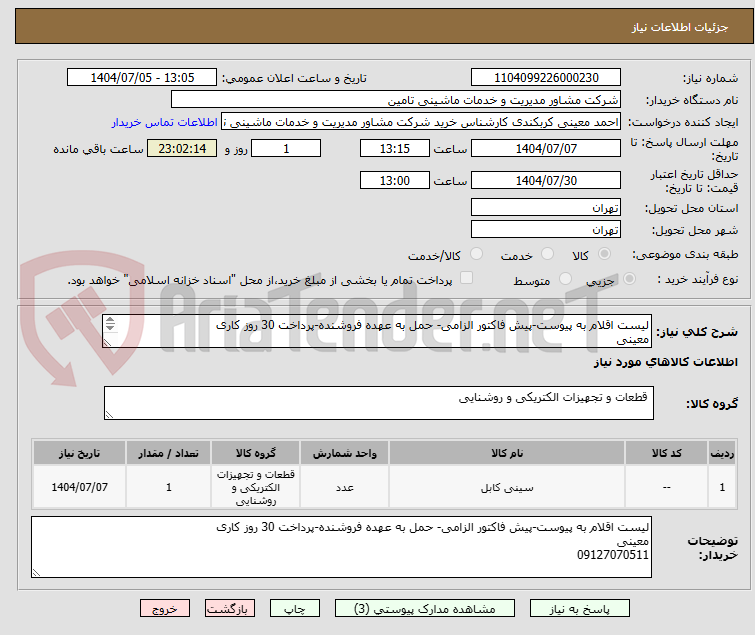
Task: Click the 'ردیف' column header
Action: (x=722, y=453)
